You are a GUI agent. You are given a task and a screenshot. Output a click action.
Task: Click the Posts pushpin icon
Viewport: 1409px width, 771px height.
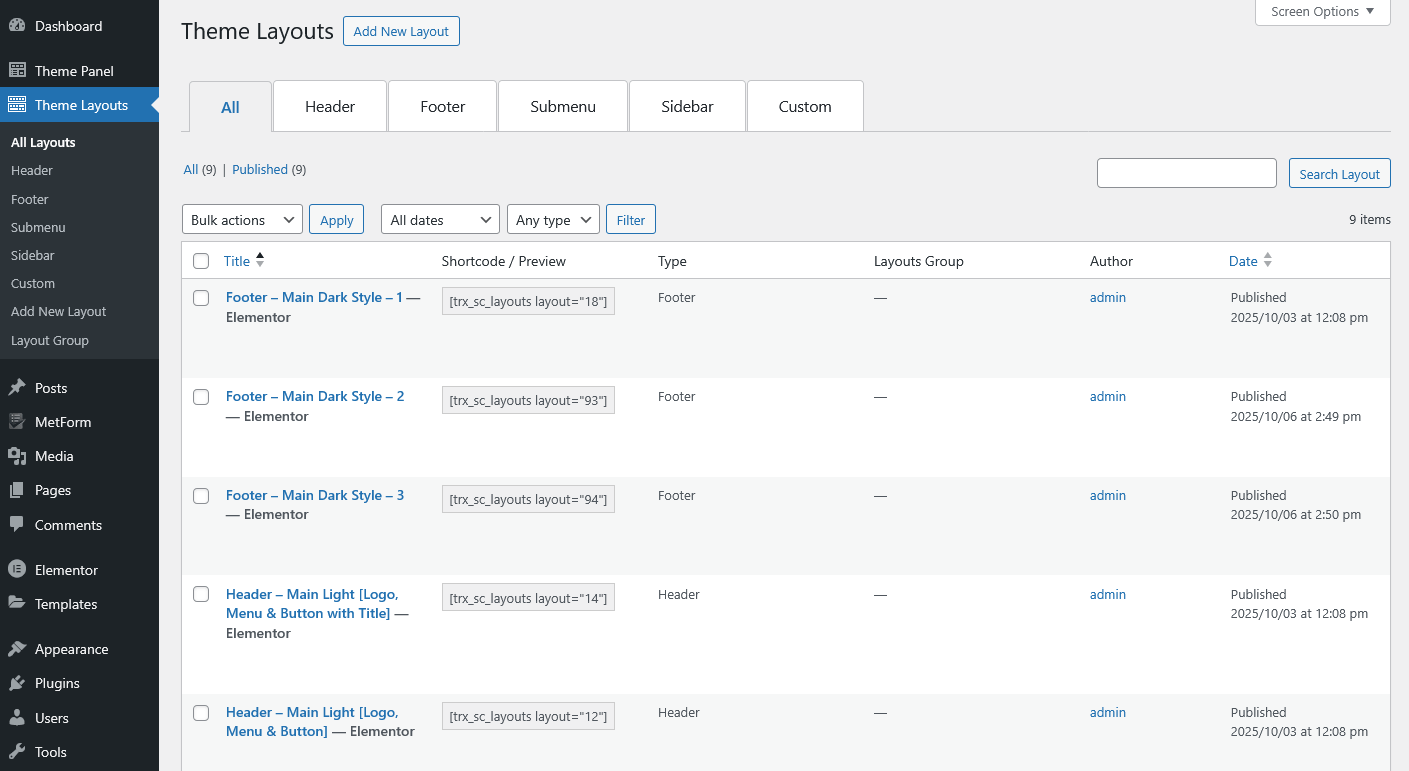(17, 388)
